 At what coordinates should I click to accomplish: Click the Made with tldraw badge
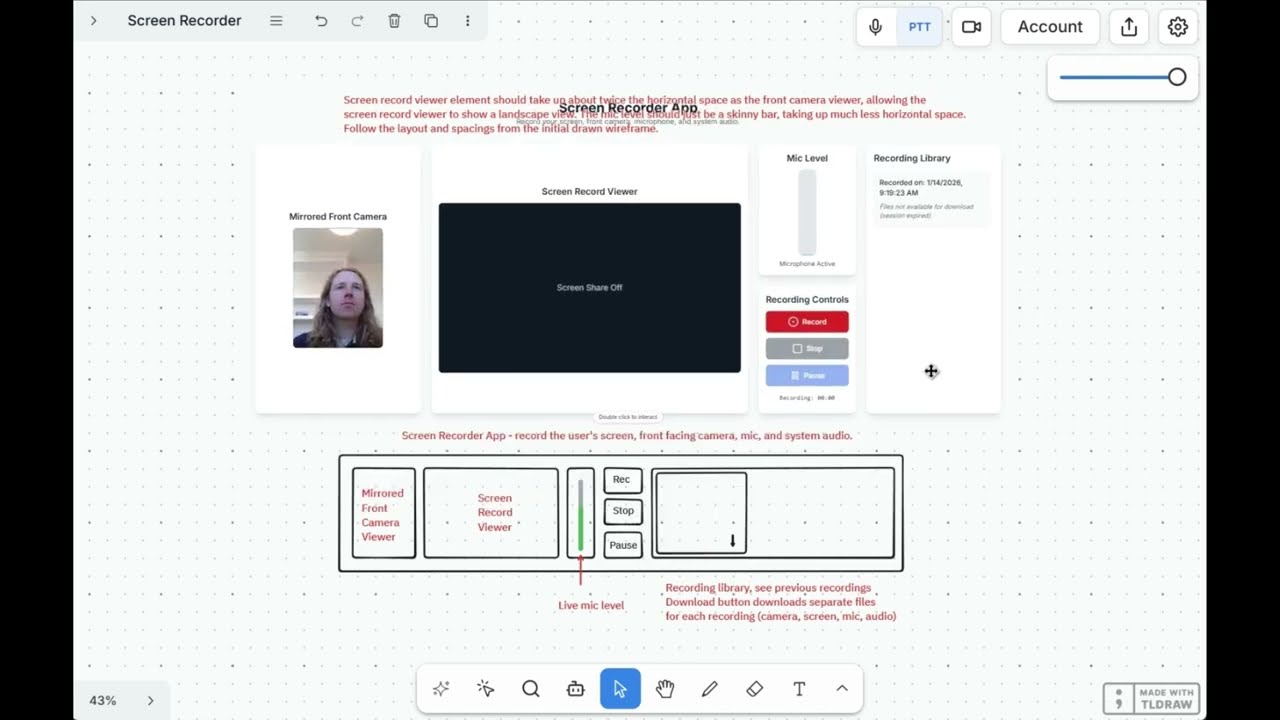tap(1151, 698)
